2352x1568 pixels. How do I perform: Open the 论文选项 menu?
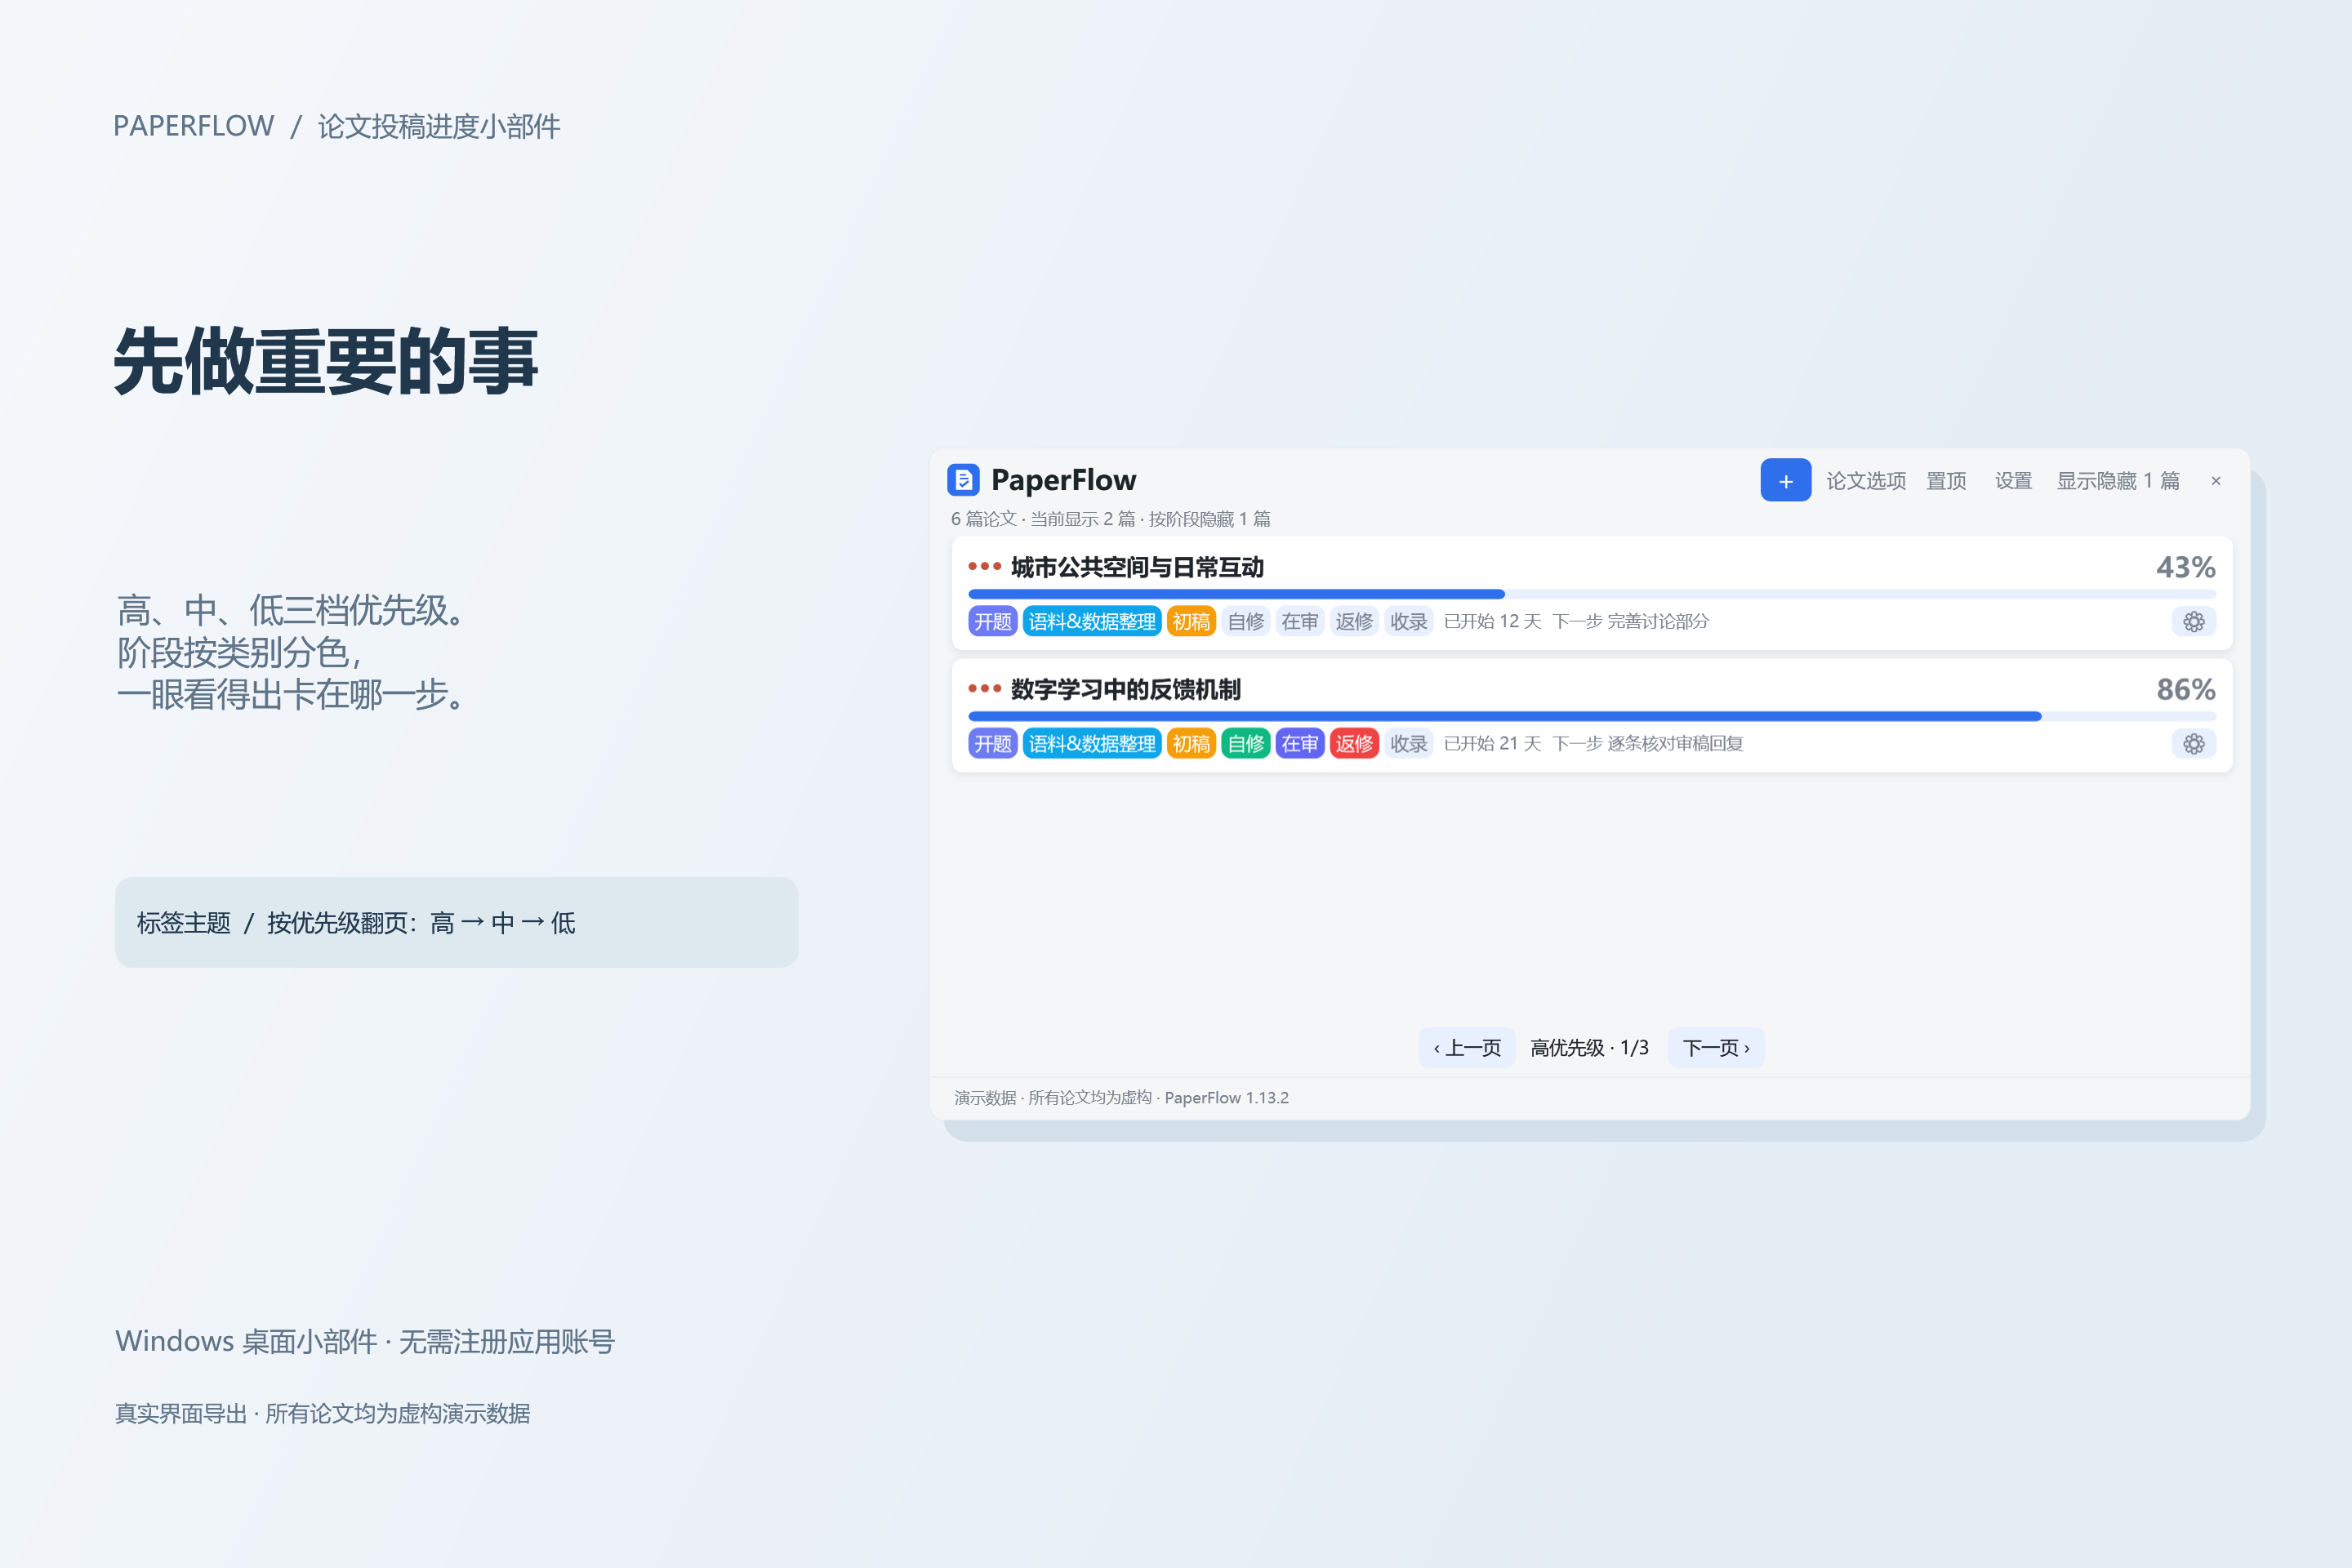point(1866,481)
